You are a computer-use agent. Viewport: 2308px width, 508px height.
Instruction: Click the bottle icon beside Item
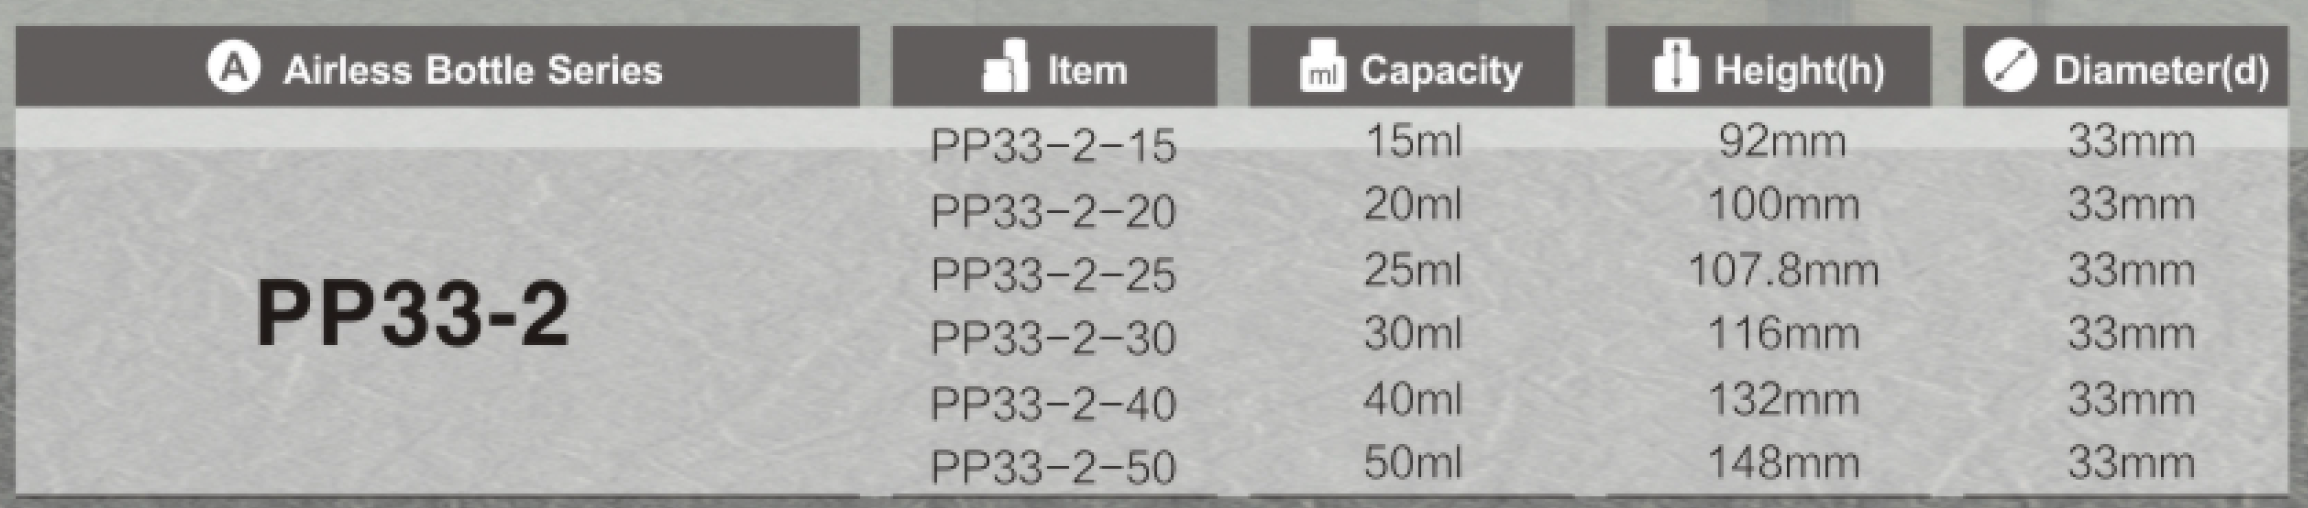[1006, 66]
